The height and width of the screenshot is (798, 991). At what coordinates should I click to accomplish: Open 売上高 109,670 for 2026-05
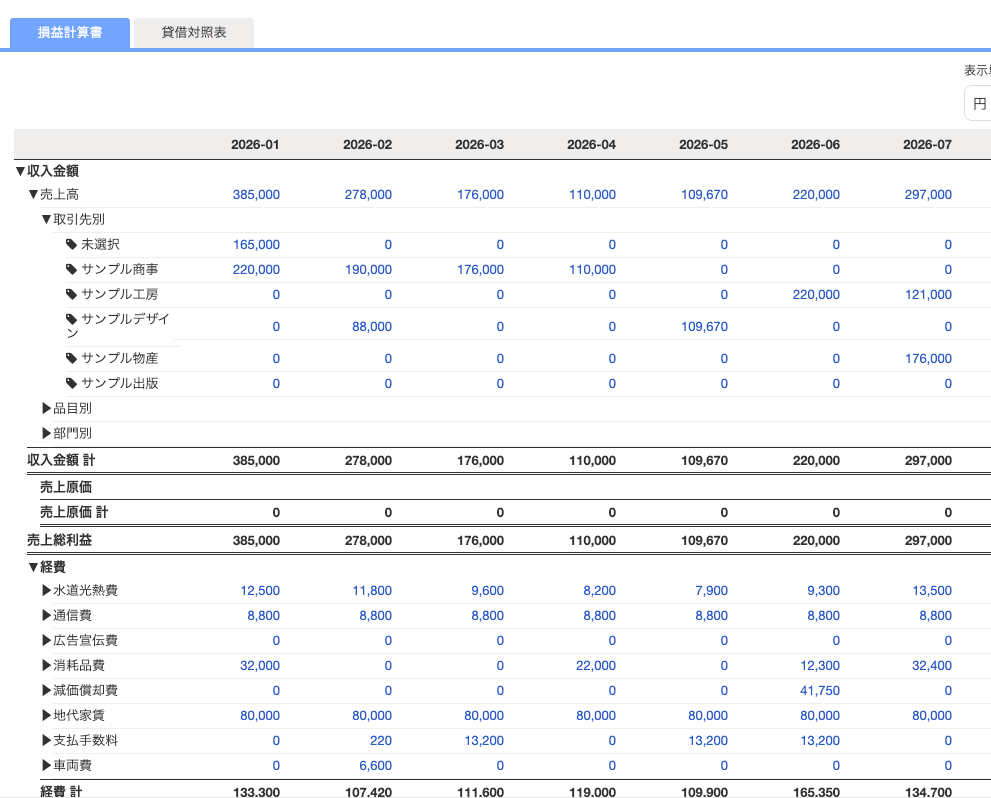(x=704, y=195)
